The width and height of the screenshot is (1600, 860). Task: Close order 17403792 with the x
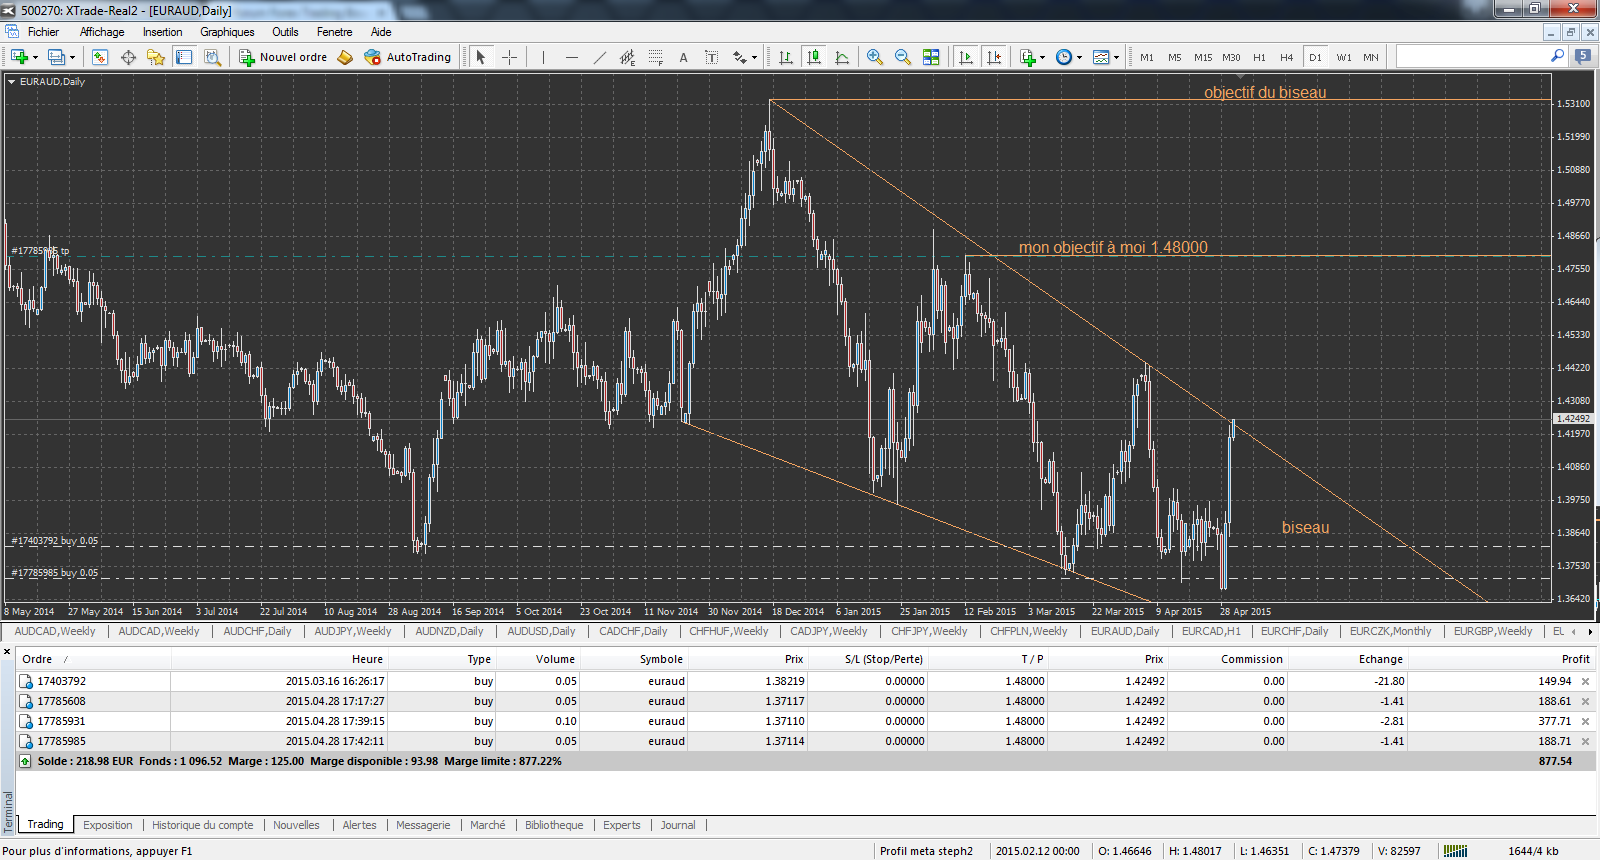(x=1585, y=681)
